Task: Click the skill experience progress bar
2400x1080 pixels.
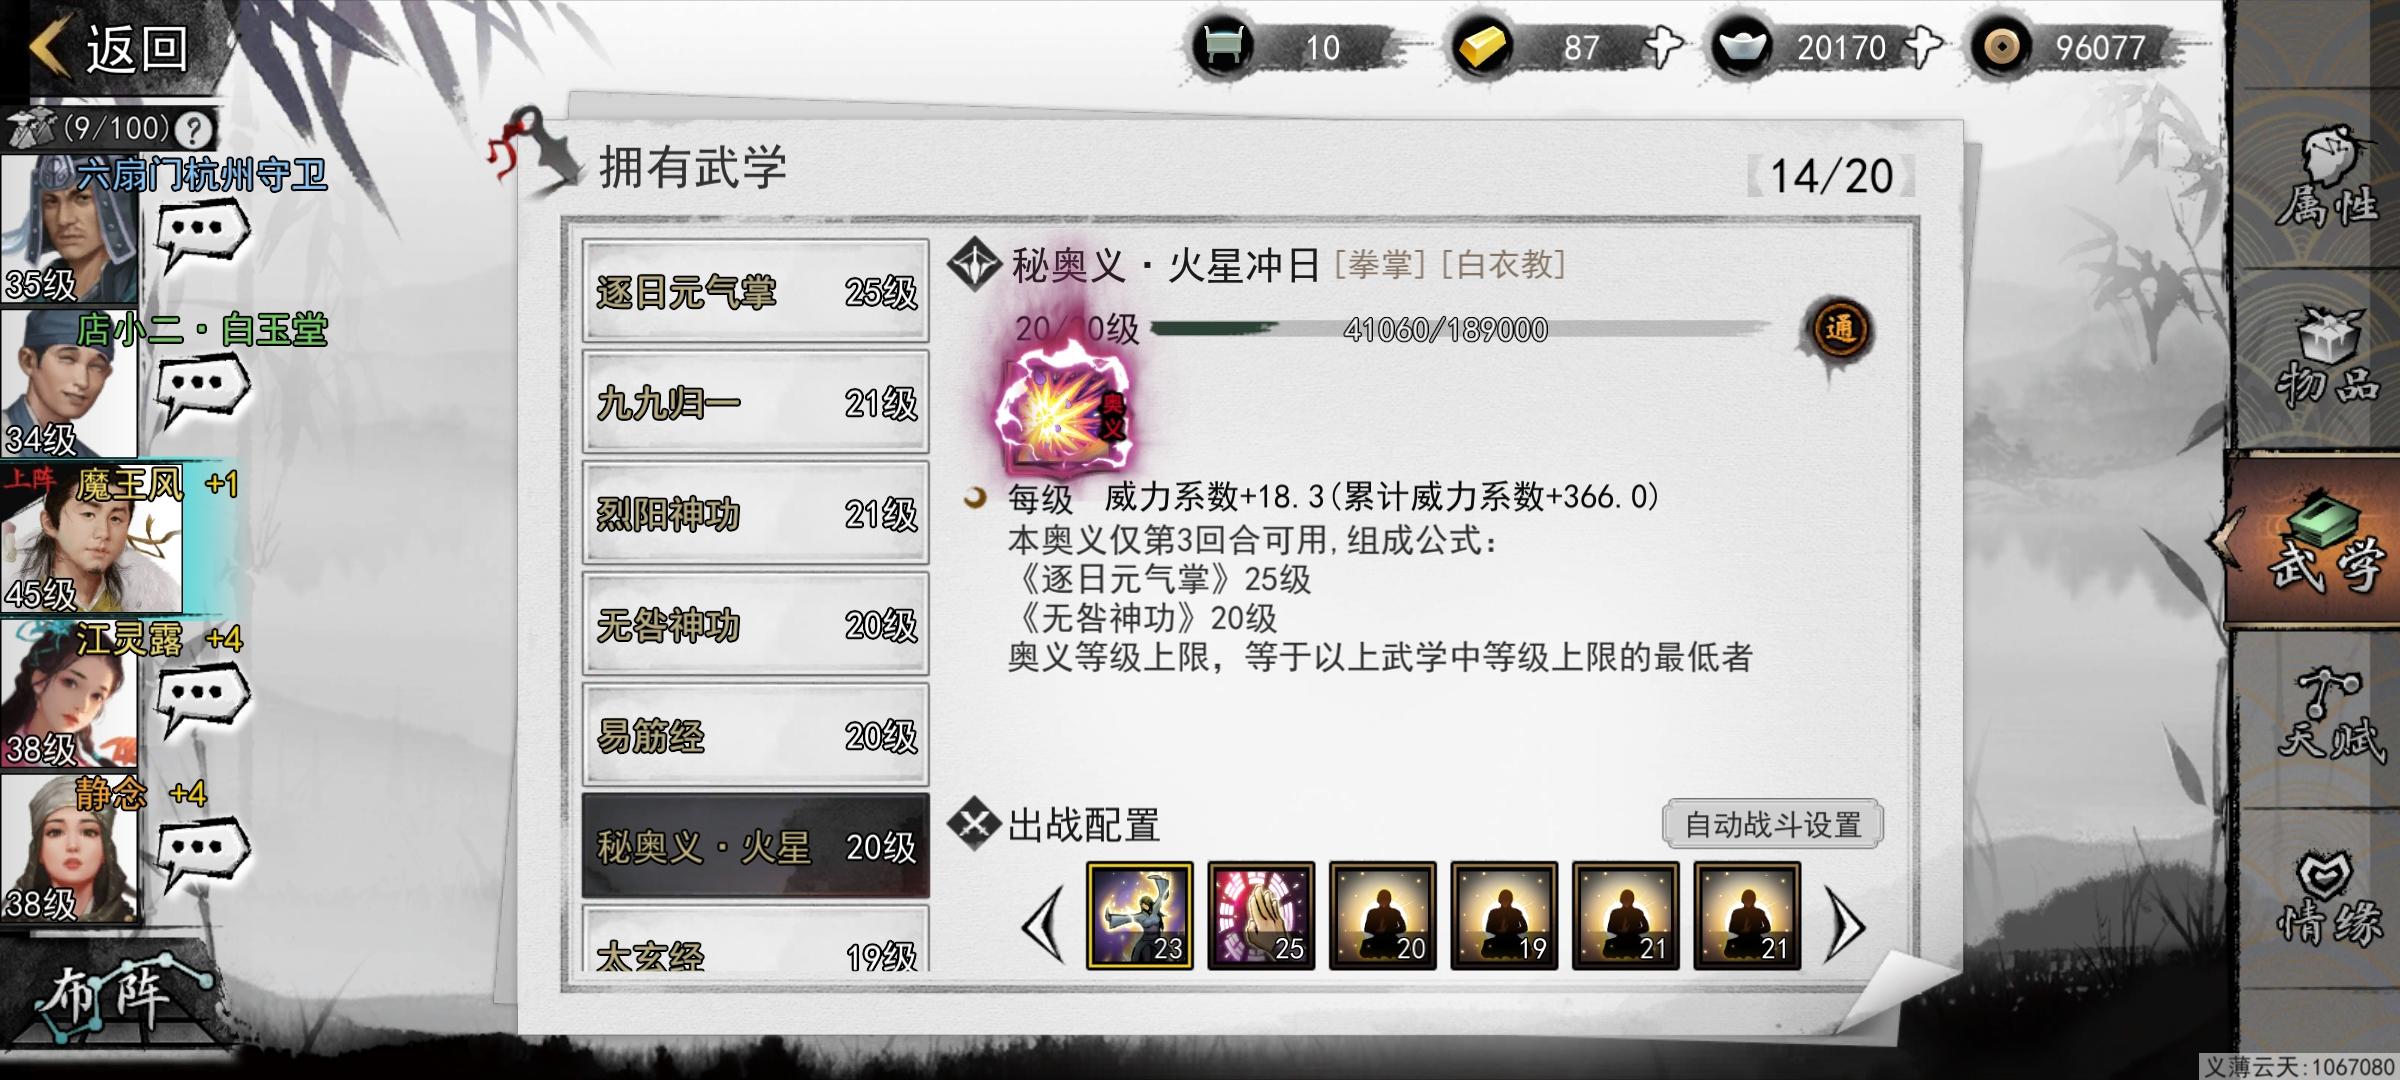Action: [x=1459, y=328]
